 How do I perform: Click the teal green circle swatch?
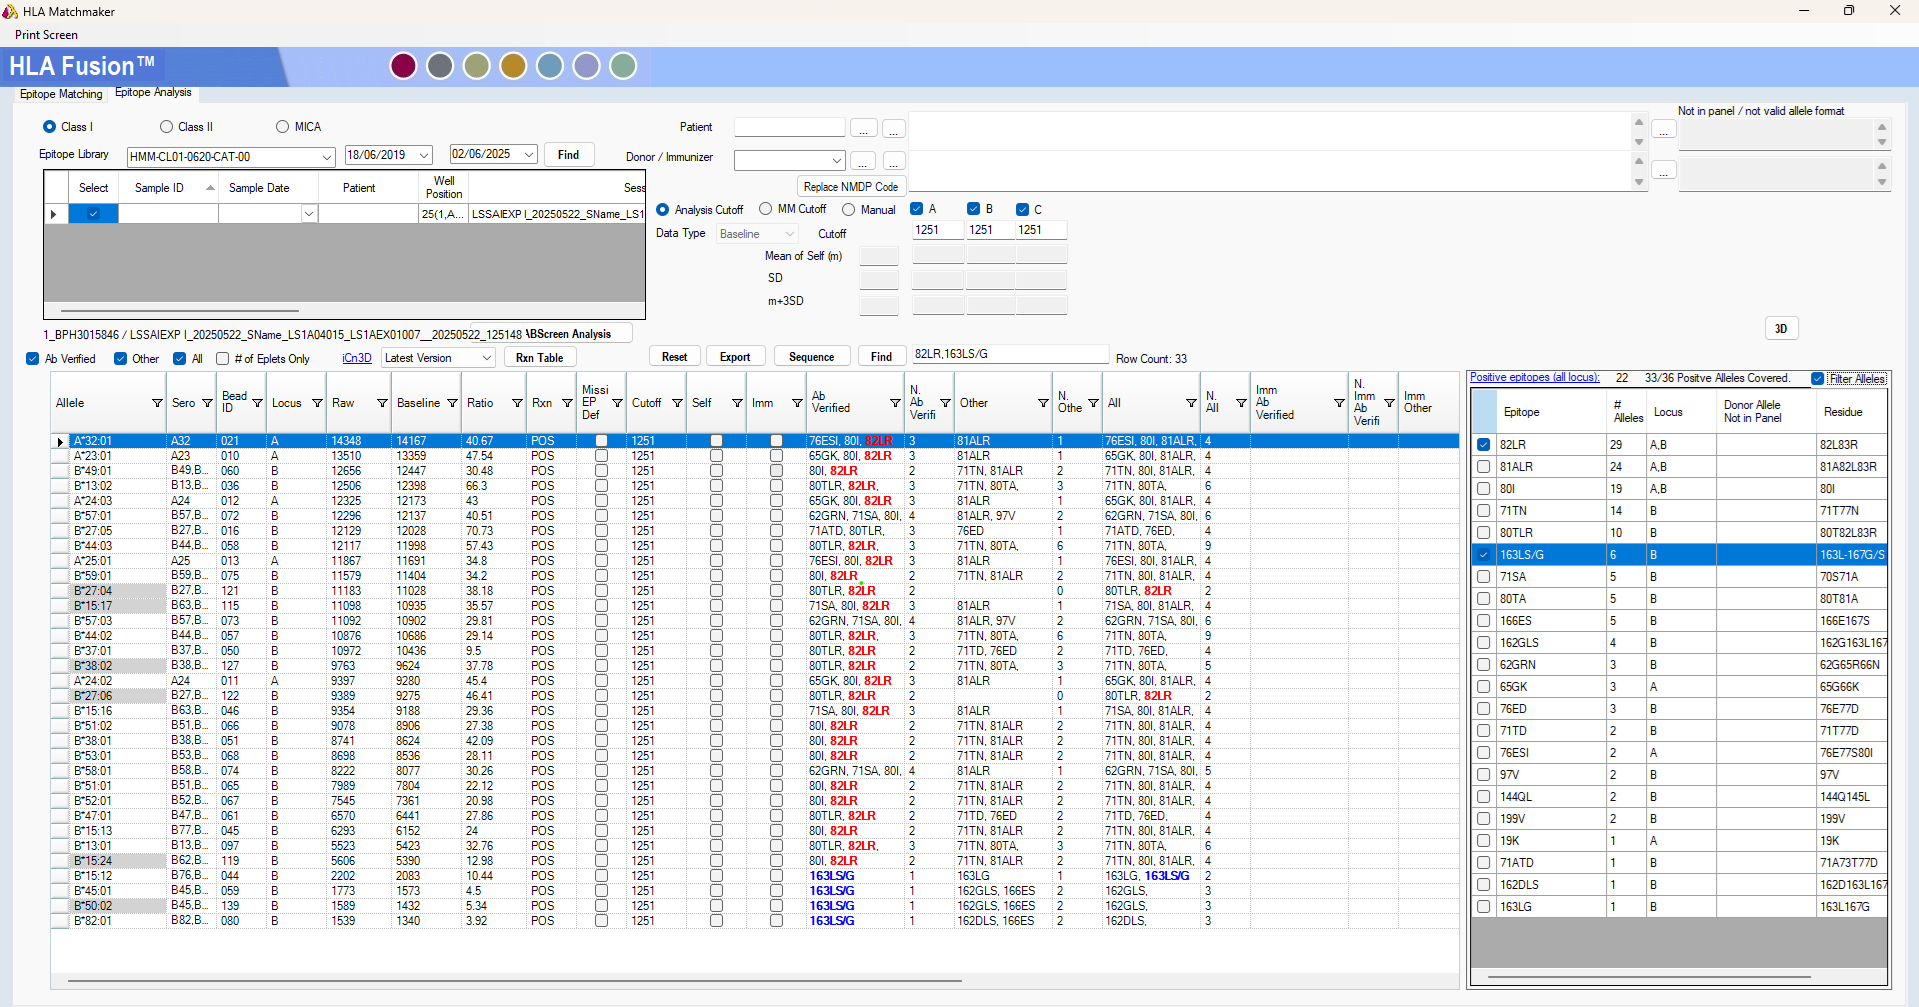[x=623, y=66]
